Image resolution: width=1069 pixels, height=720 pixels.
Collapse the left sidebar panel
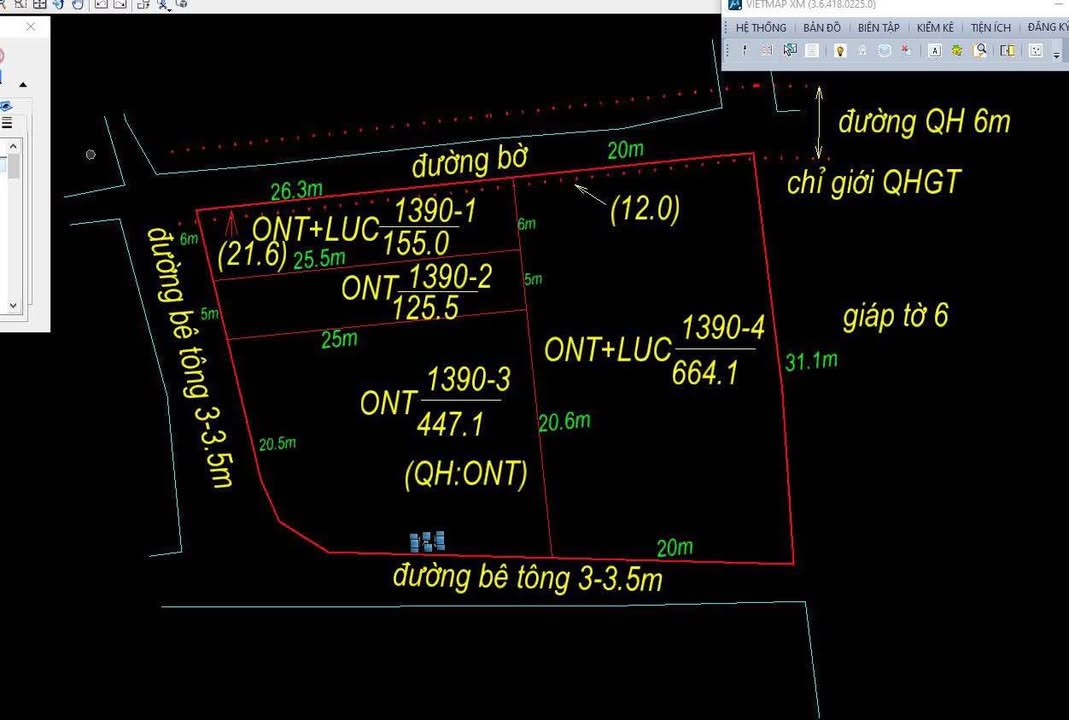30,27
